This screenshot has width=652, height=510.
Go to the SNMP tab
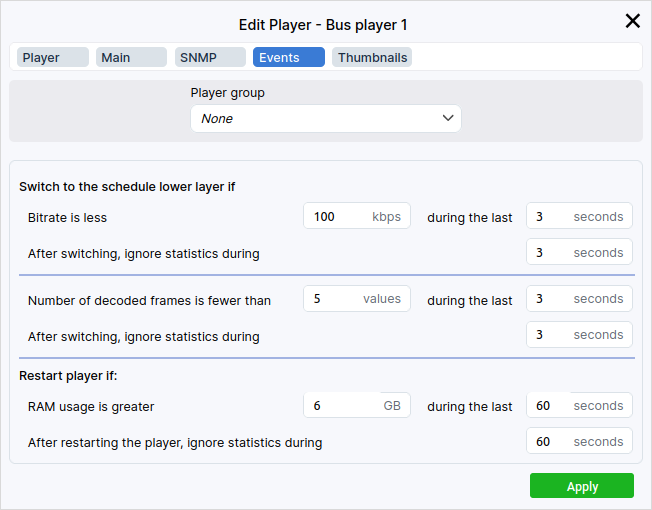(210, 58)
